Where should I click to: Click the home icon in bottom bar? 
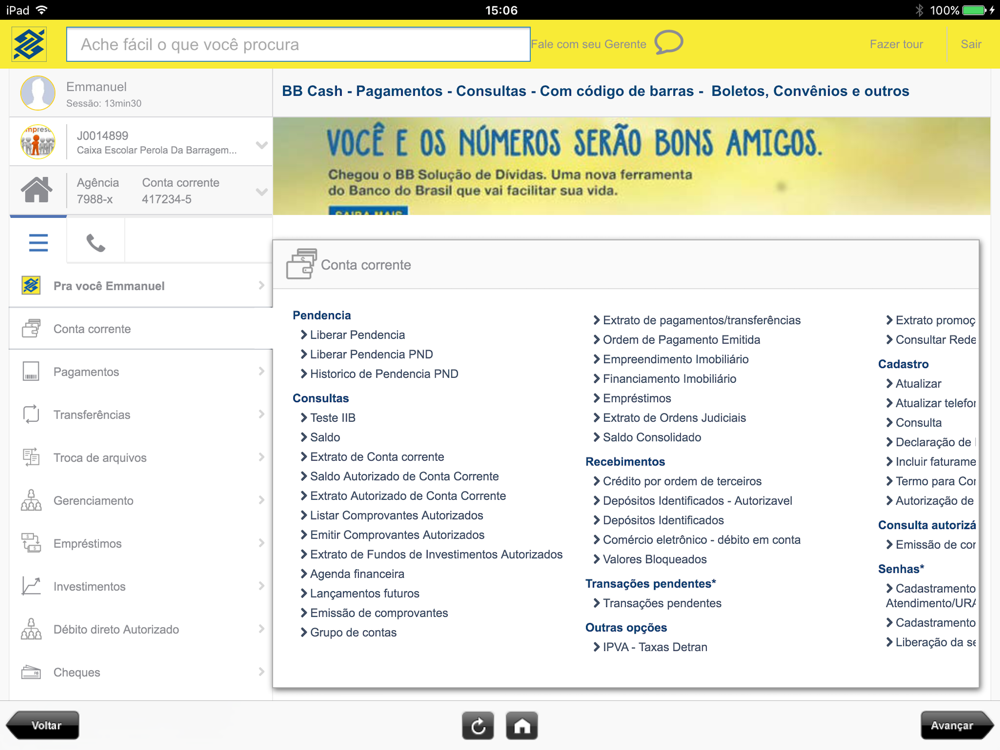(522, 726)
